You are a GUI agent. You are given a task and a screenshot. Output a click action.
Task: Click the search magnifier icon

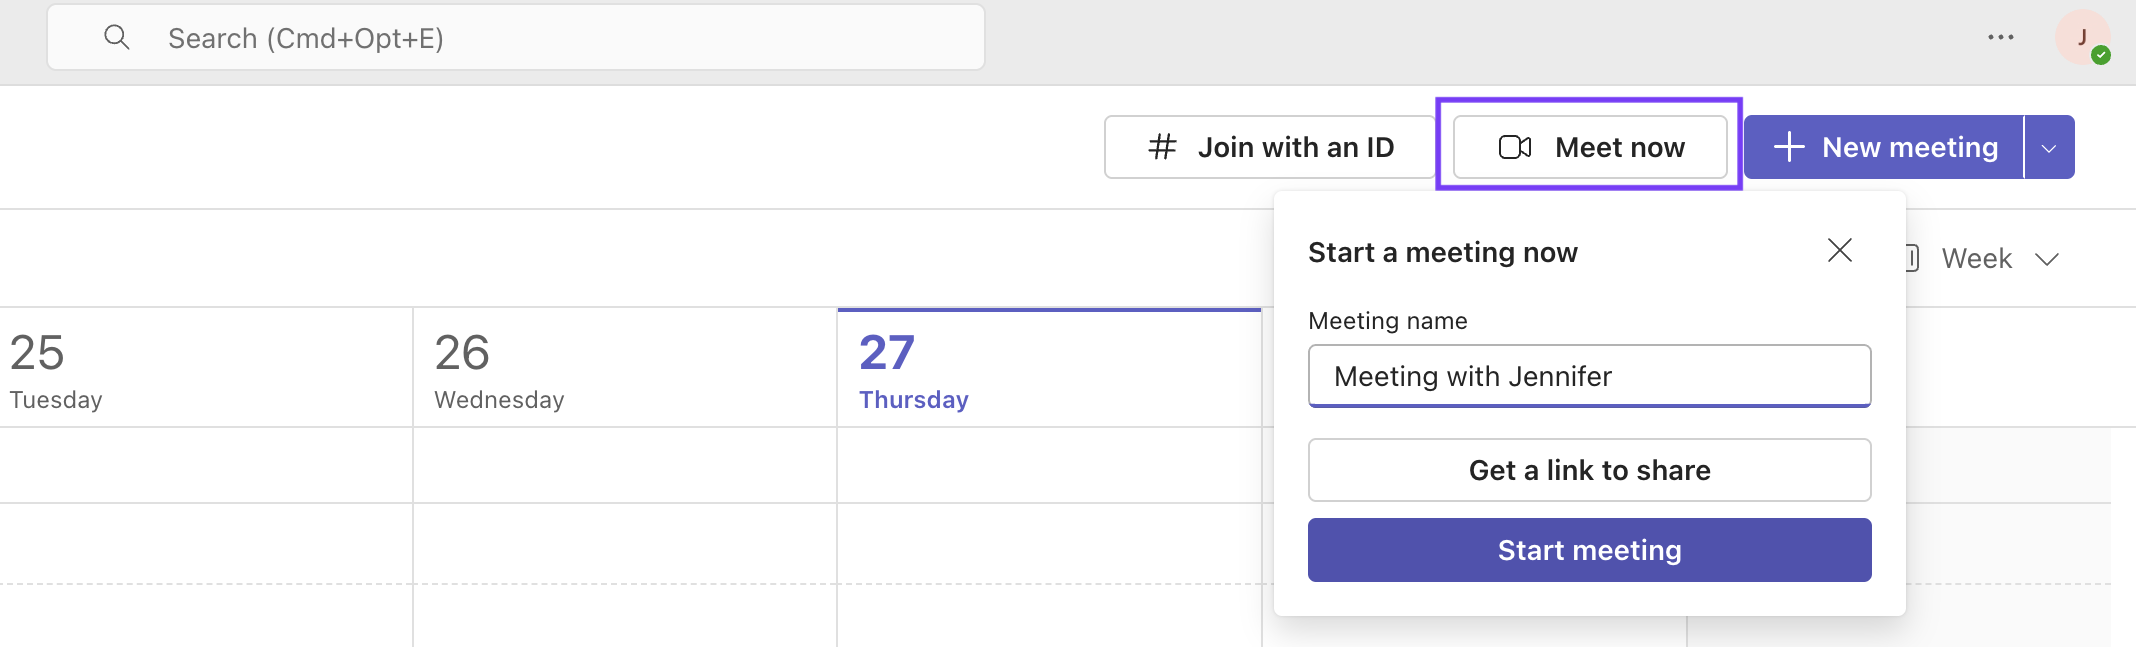point(117,37)
